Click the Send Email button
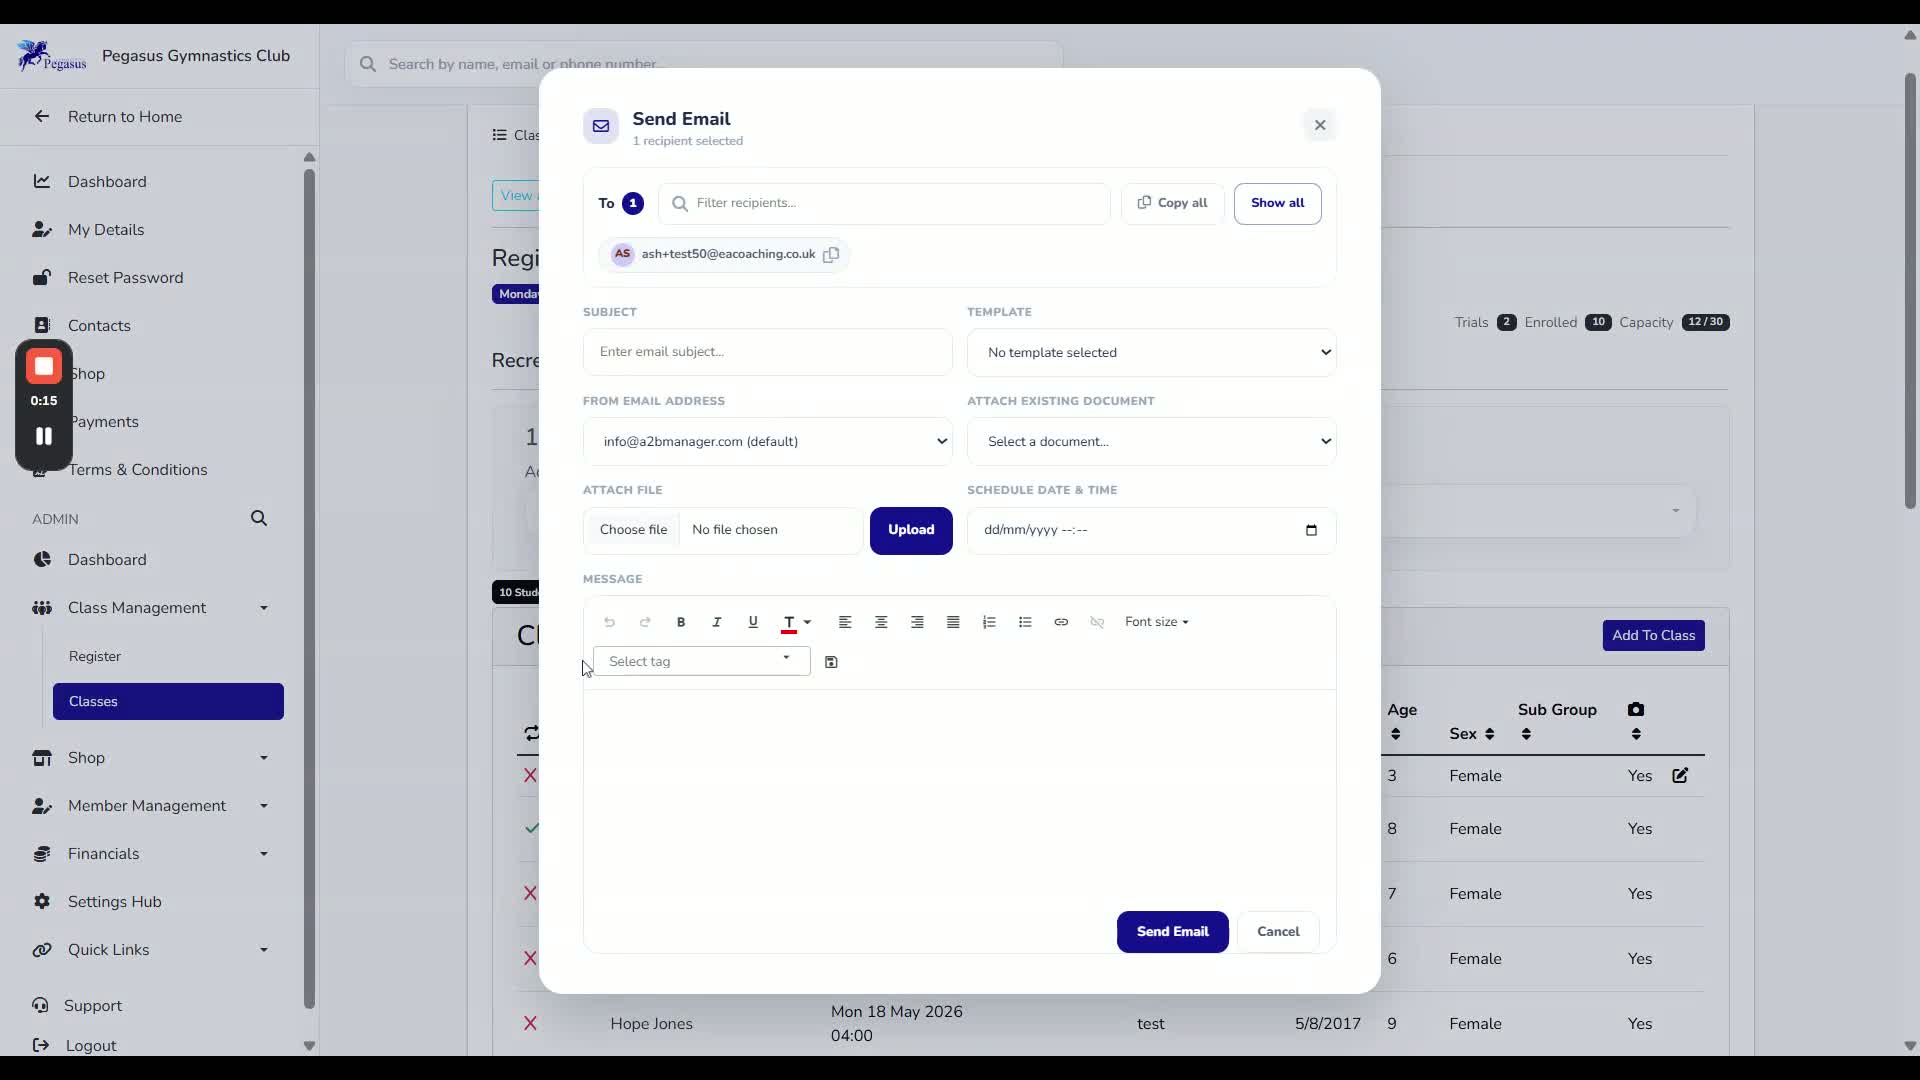 pyautogui.click(x=1172, y=932)
